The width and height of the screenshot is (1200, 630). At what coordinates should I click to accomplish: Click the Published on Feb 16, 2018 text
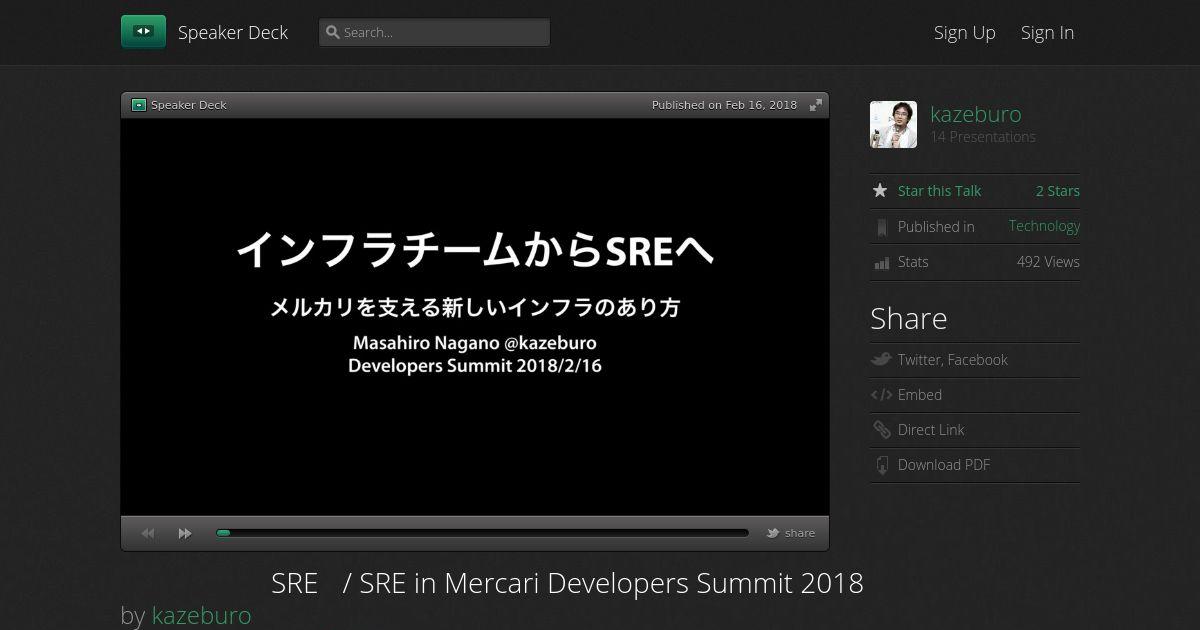724,105
